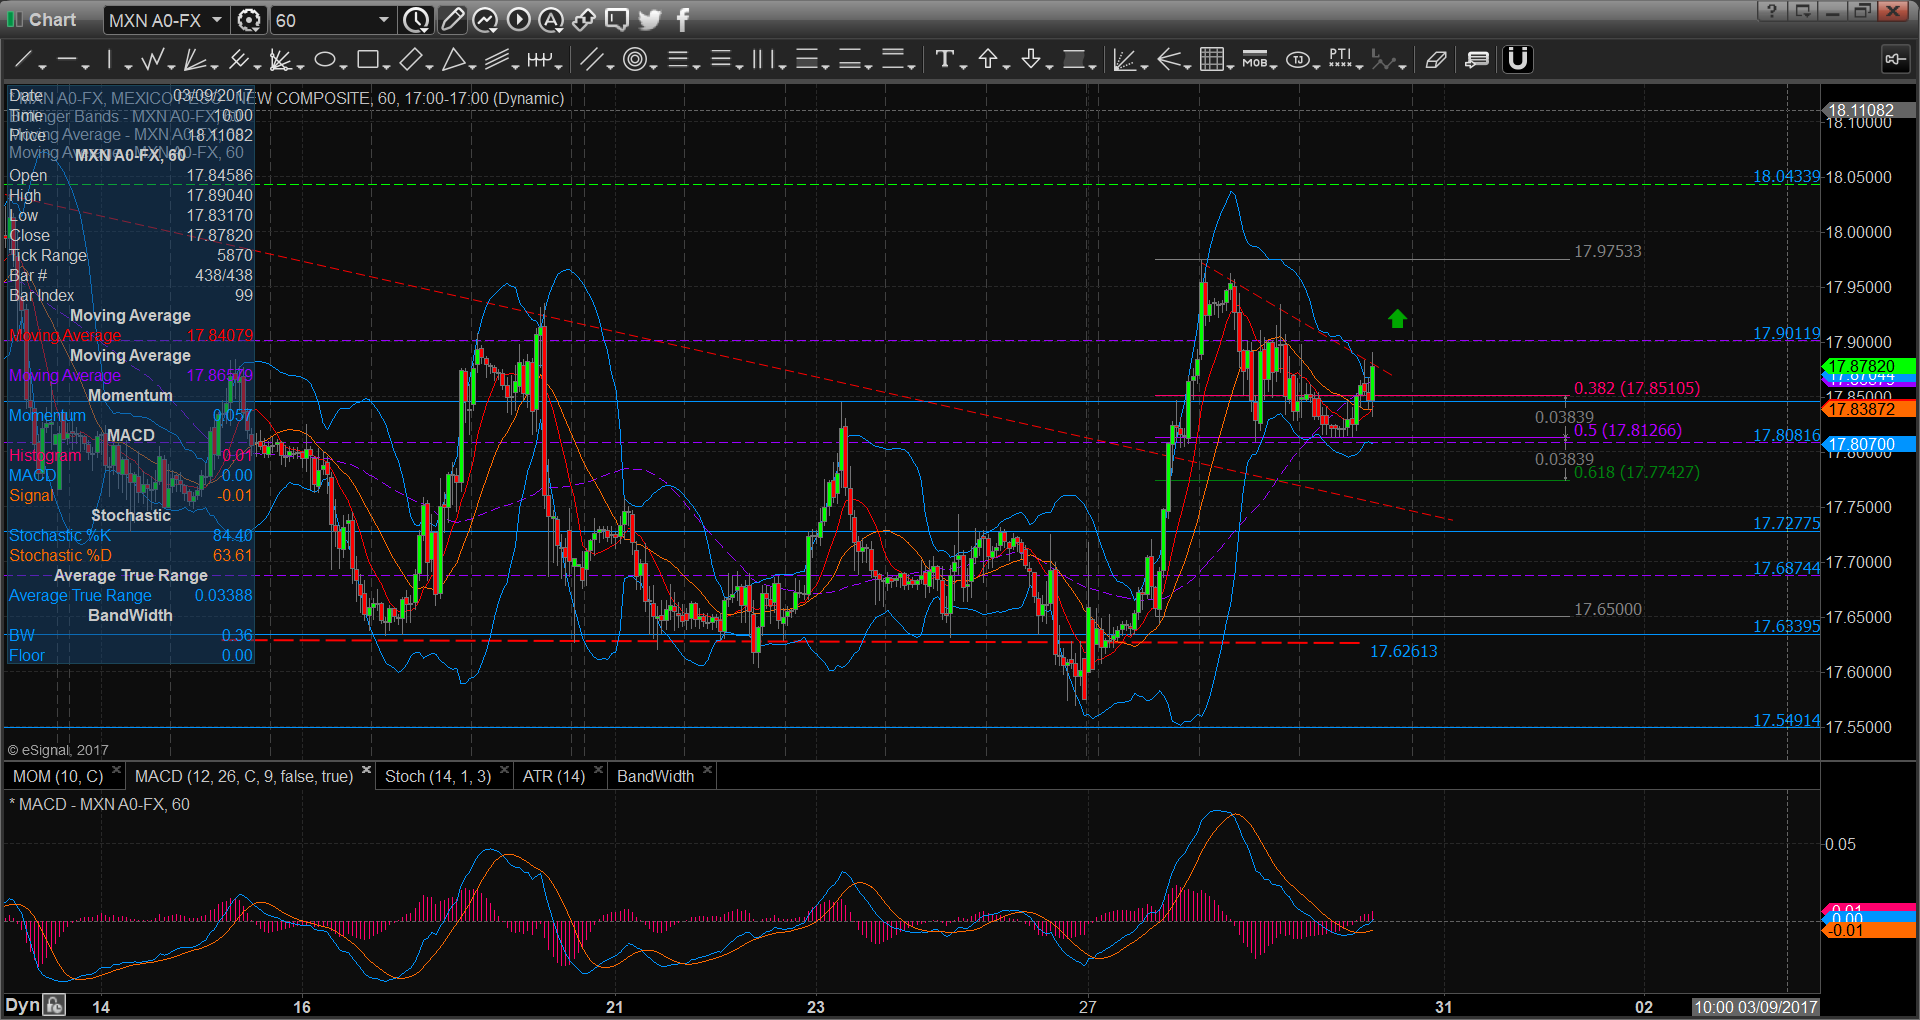Switch to the MACD study tab
This screenshot has width=1920, height=1020.
coord(244,776)
